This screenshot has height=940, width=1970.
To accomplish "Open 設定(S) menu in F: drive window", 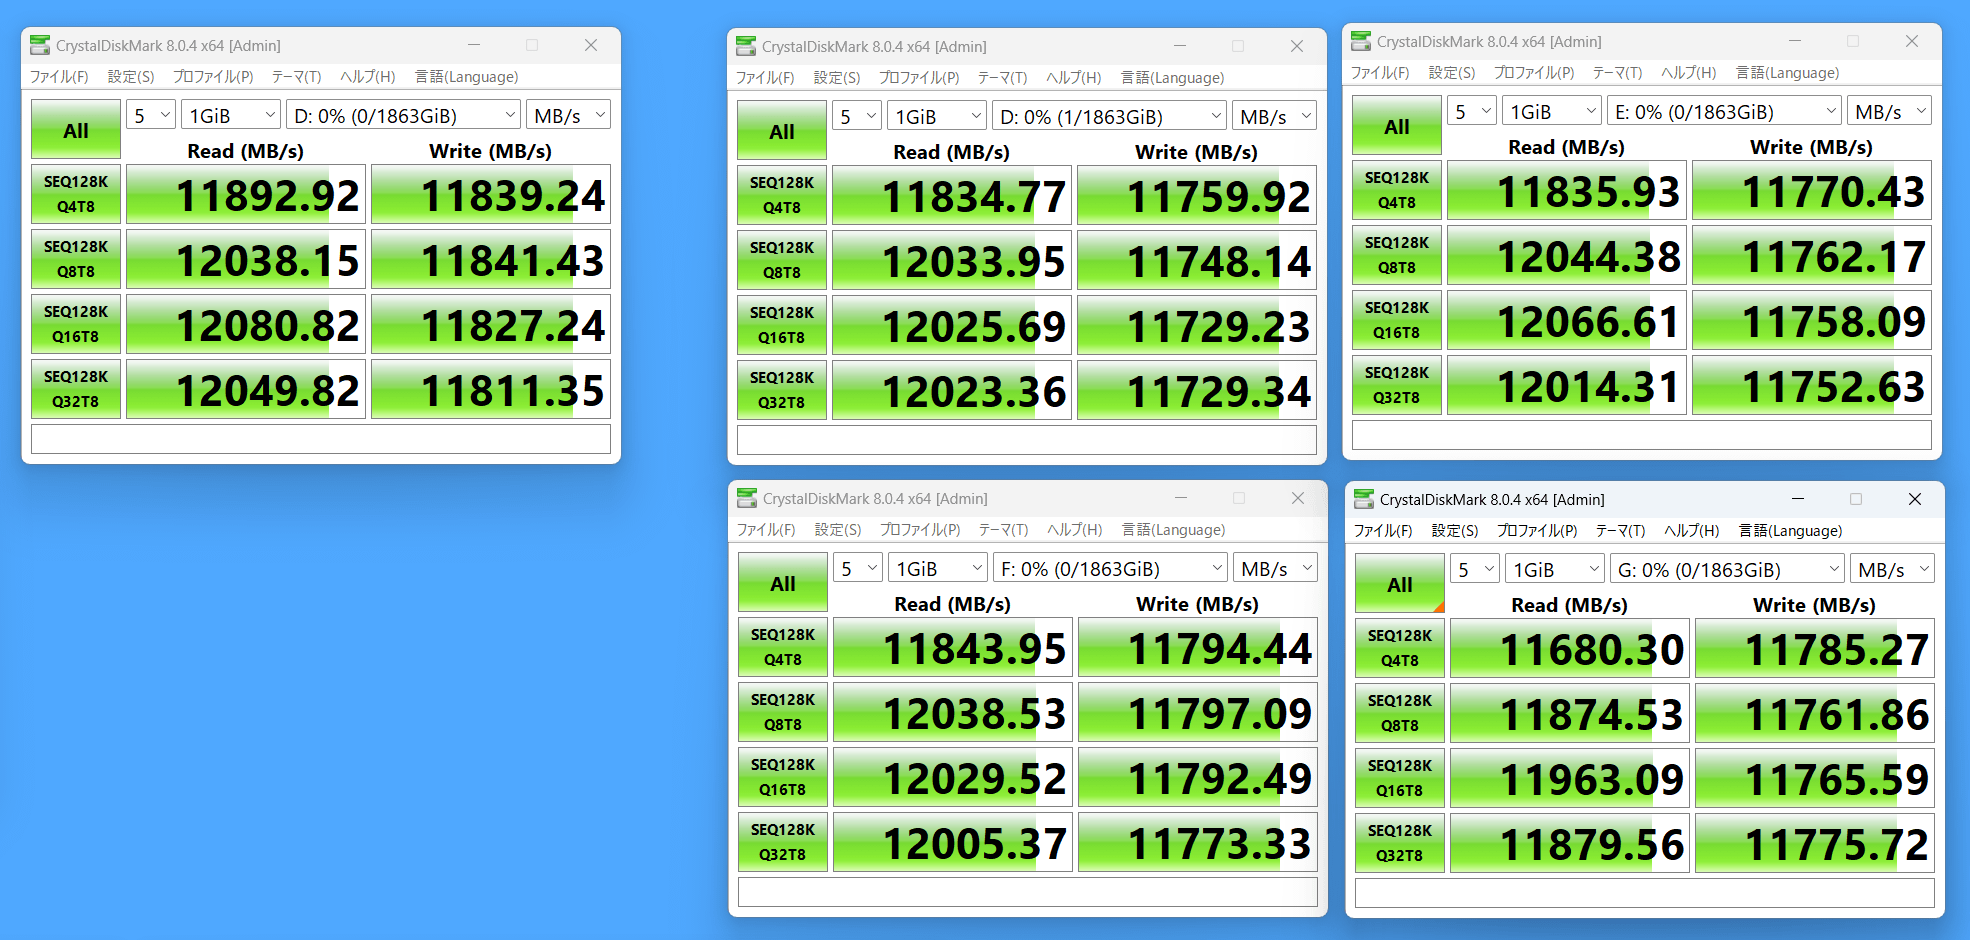I will (x=837, y=529).
